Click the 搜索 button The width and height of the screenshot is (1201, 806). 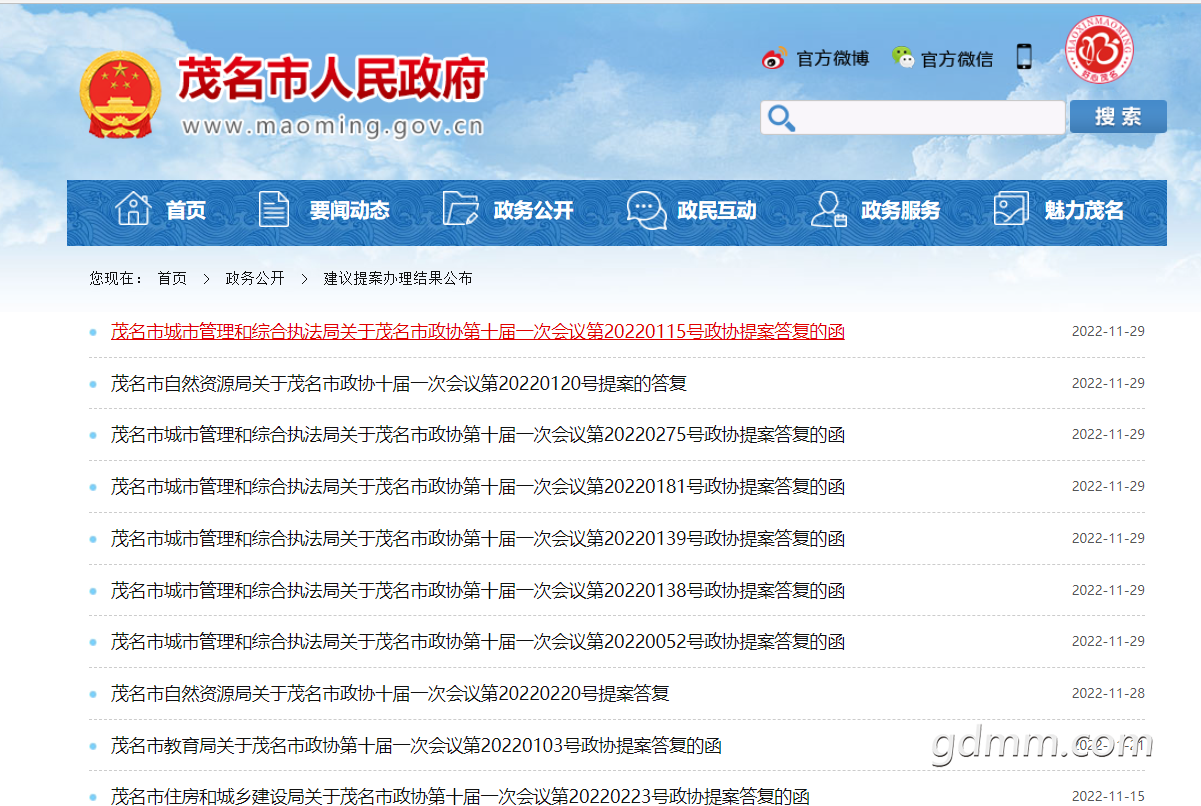(x=1118, y=117)
